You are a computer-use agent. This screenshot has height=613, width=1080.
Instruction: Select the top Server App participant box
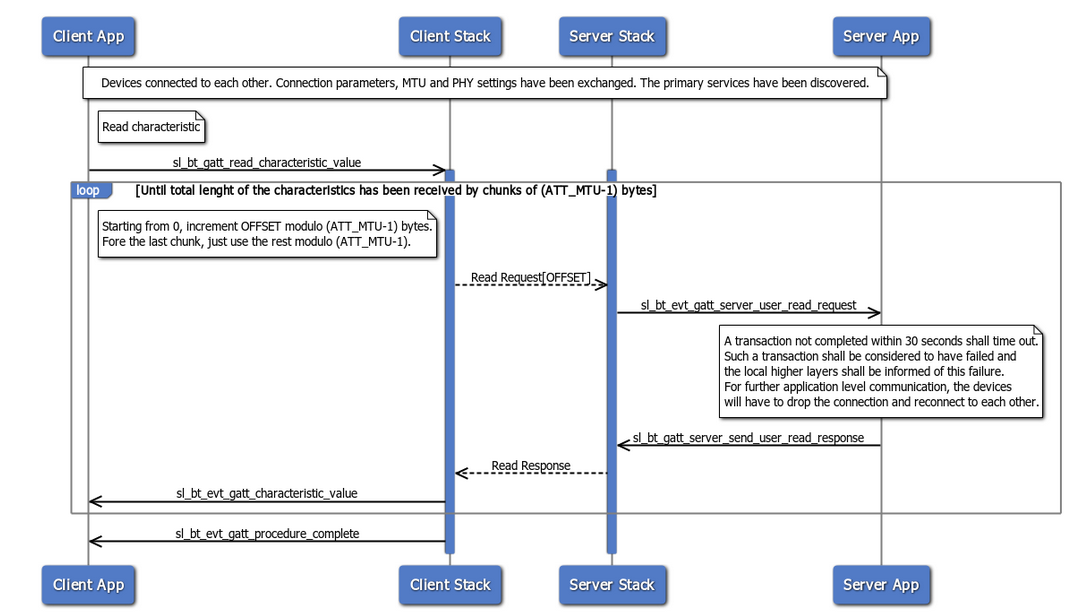(880, 37)
